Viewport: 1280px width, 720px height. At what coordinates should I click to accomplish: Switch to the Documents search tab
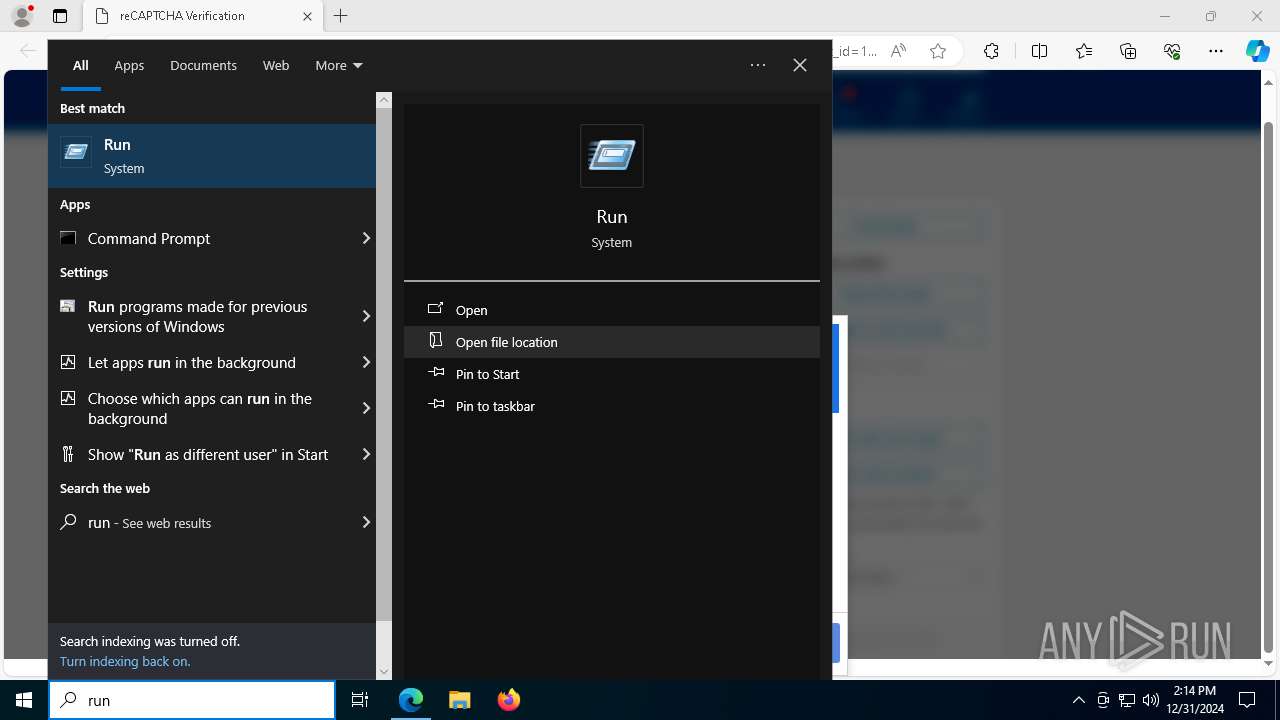(x=203, y=65)
